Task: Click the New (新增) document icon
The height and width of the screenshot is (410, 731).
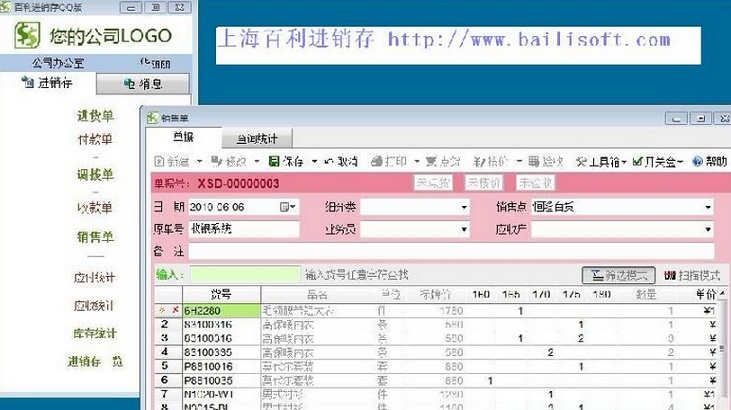Action: coord(159,161)
